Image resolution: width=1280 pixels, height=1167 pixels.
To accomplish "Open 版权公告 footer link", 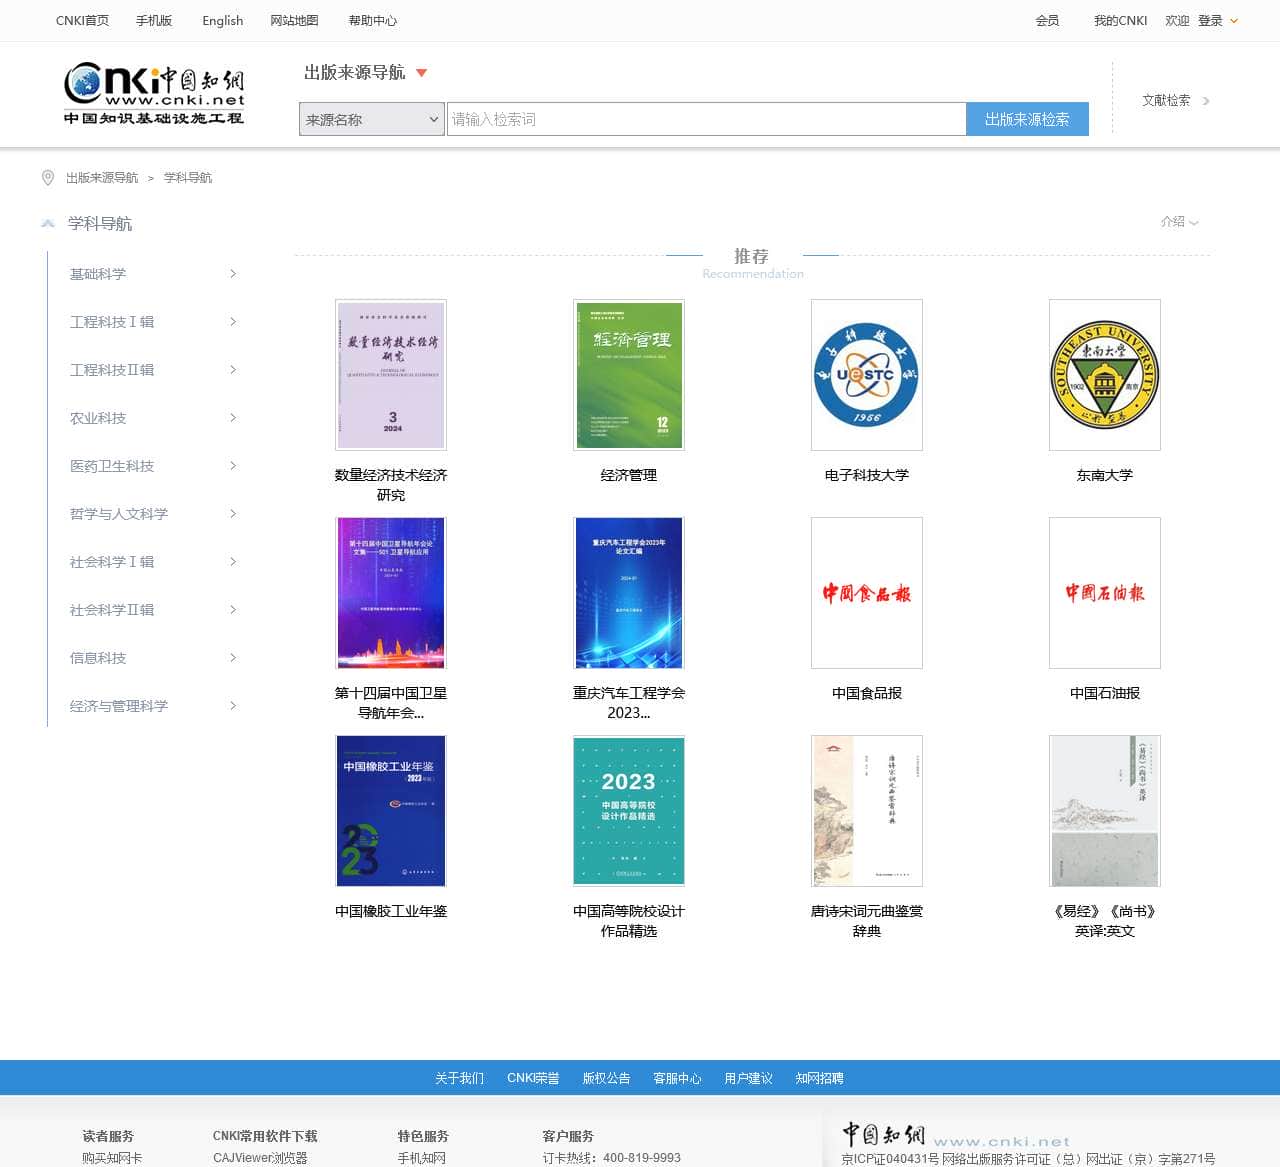I will click(x=606, y=1078).
